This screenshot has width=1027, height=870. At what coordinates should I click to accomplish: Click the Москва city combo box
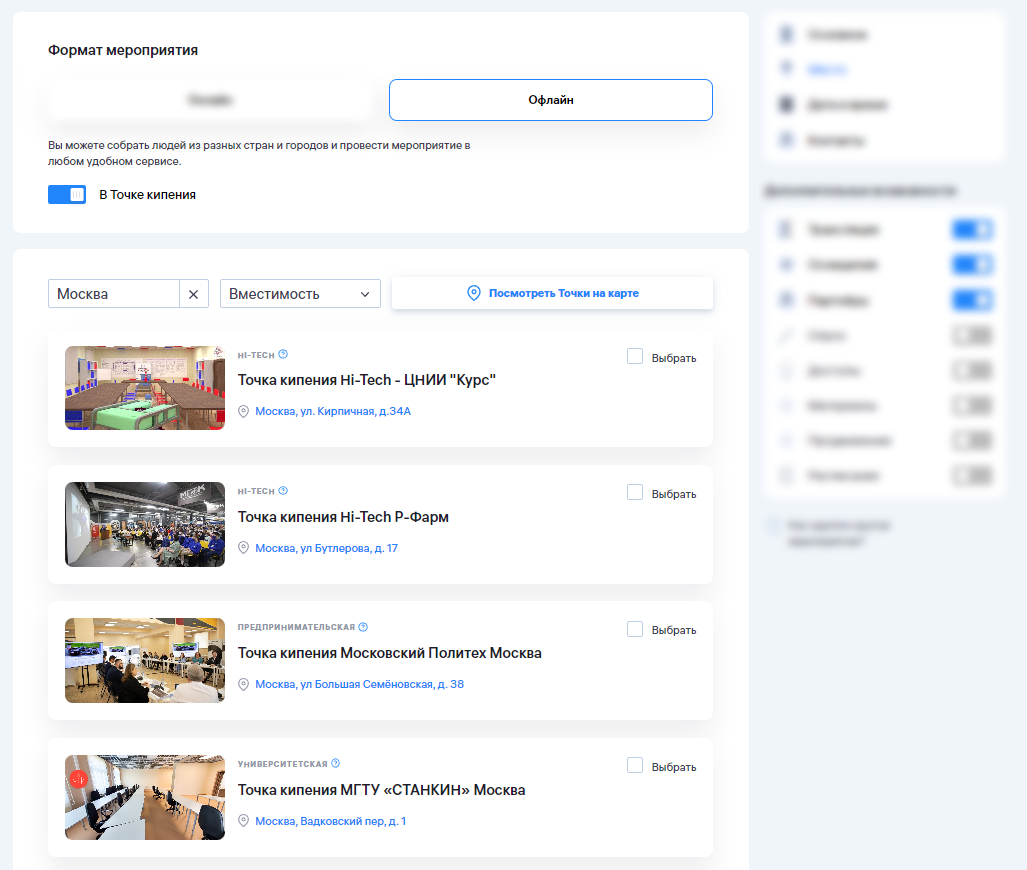tap(114, 294)
